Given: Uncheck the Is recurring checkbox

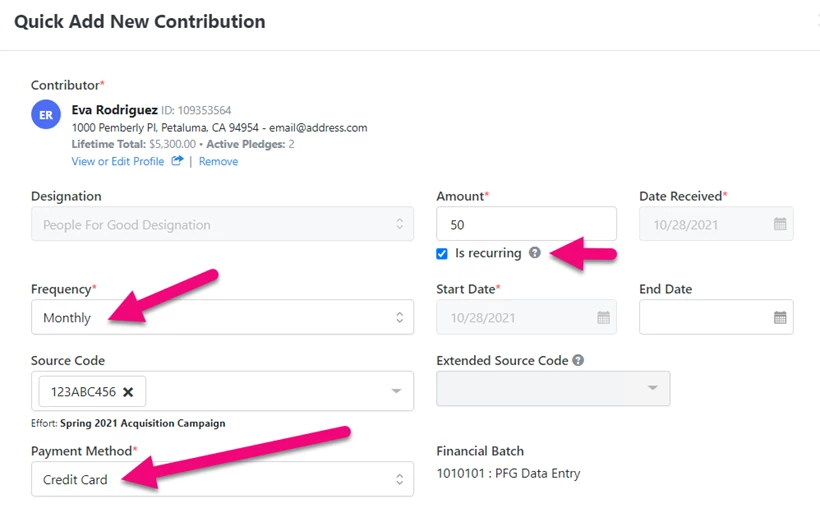Looking at the screenshot, I should point(442,254).
